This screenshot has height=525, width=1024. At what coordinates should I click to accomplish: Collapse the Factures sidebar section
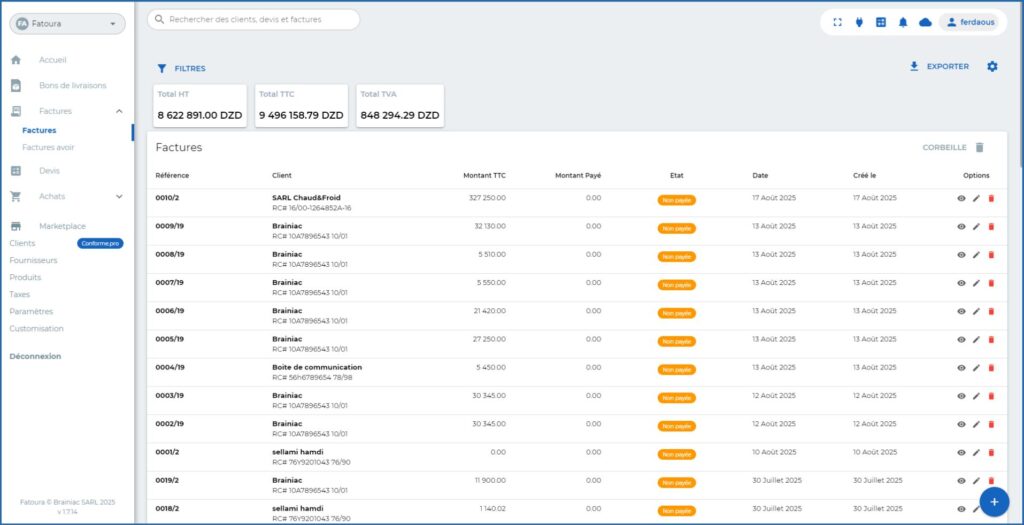pos(119,111)
